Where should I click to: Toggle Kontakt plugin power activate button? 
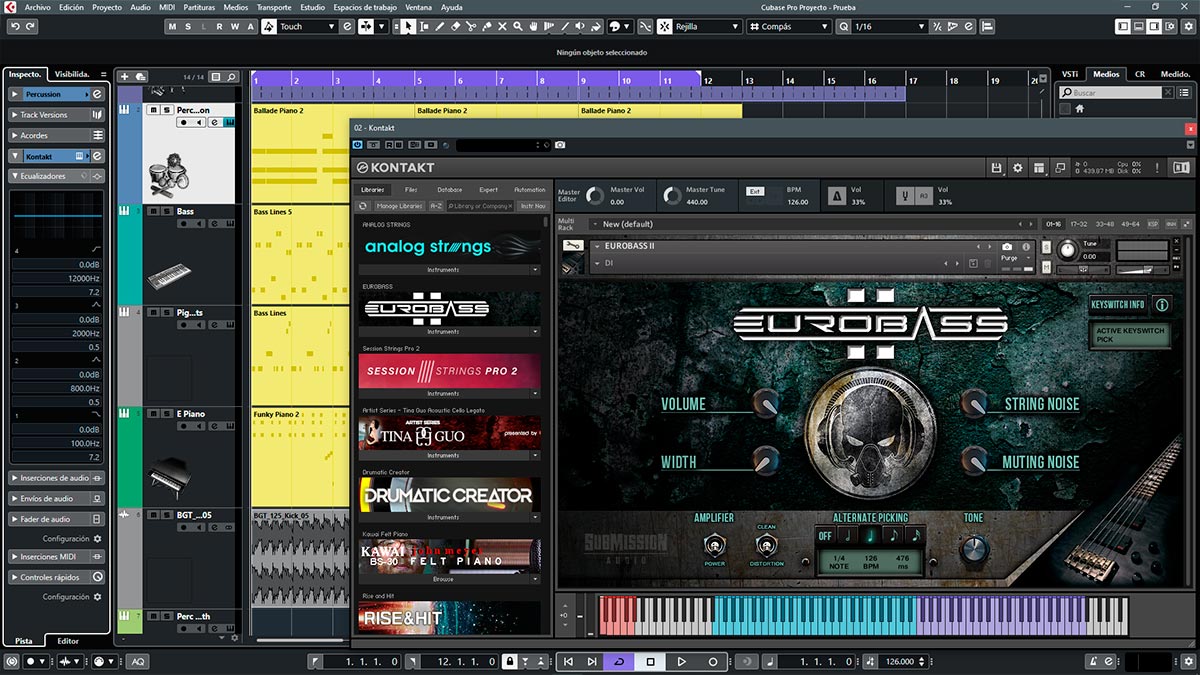tap(358, 145)
